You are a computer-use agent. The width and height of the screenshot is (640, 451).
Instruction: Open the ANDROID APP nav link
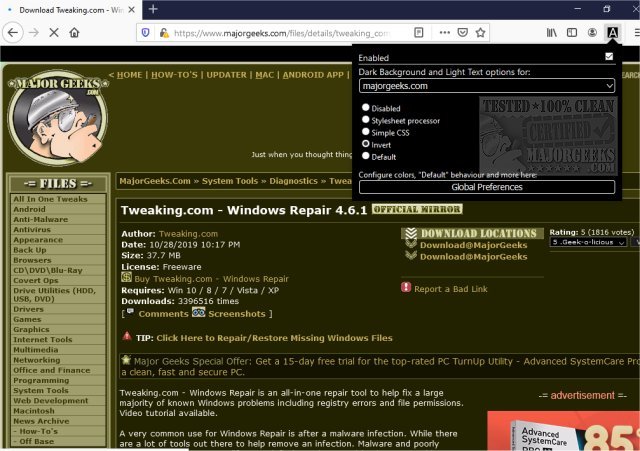click(313, 75)
